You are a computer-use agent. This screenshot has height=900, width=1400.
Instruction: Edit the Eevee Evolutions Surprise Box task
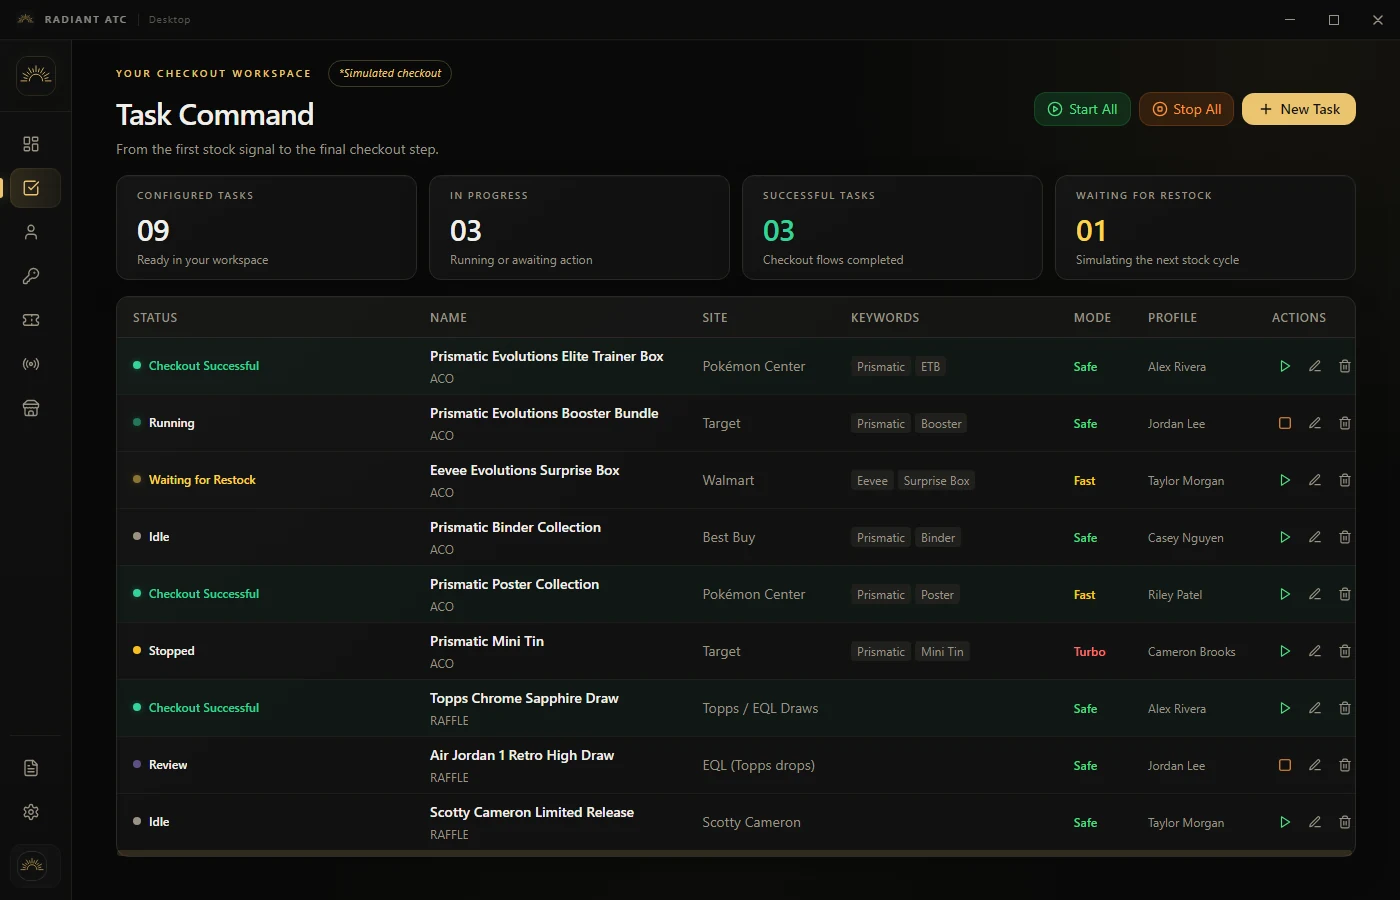point(1315,480)
